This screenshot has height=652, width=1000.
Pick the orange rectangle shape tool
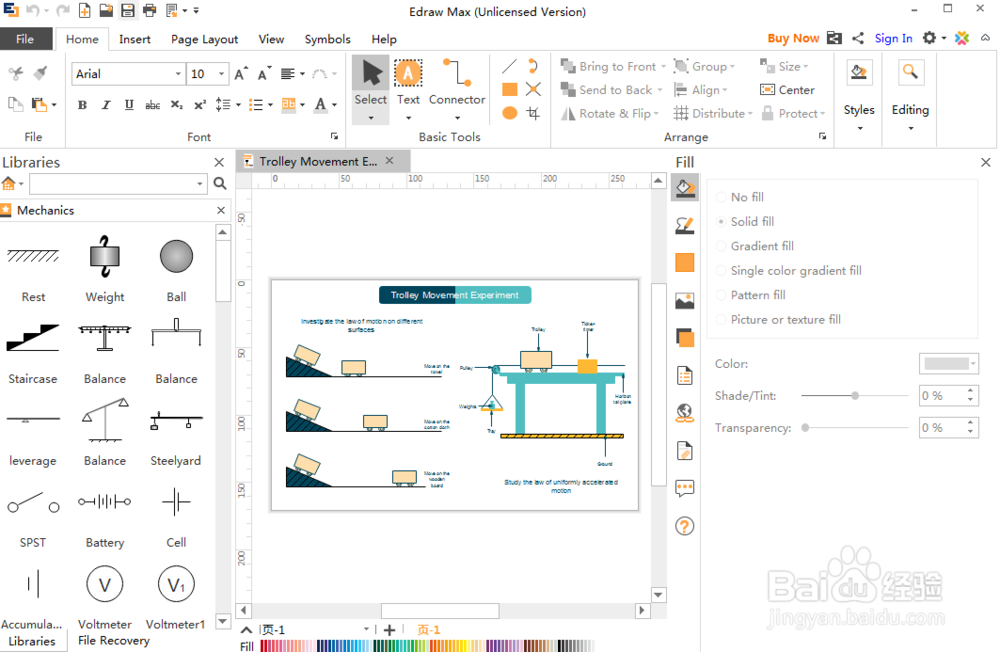click(510, 89)
